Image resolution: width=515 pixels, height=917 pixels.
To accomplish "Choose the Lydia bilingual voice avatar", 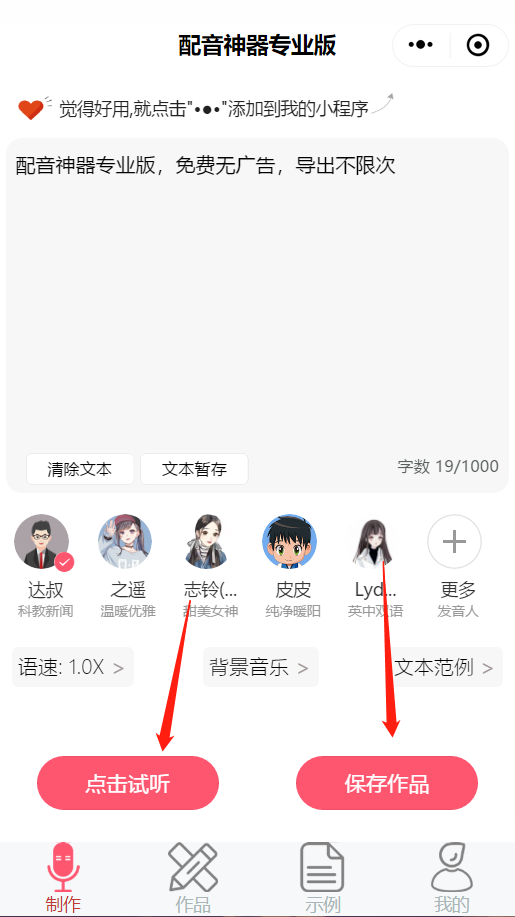I will click(x=373, y=542).
